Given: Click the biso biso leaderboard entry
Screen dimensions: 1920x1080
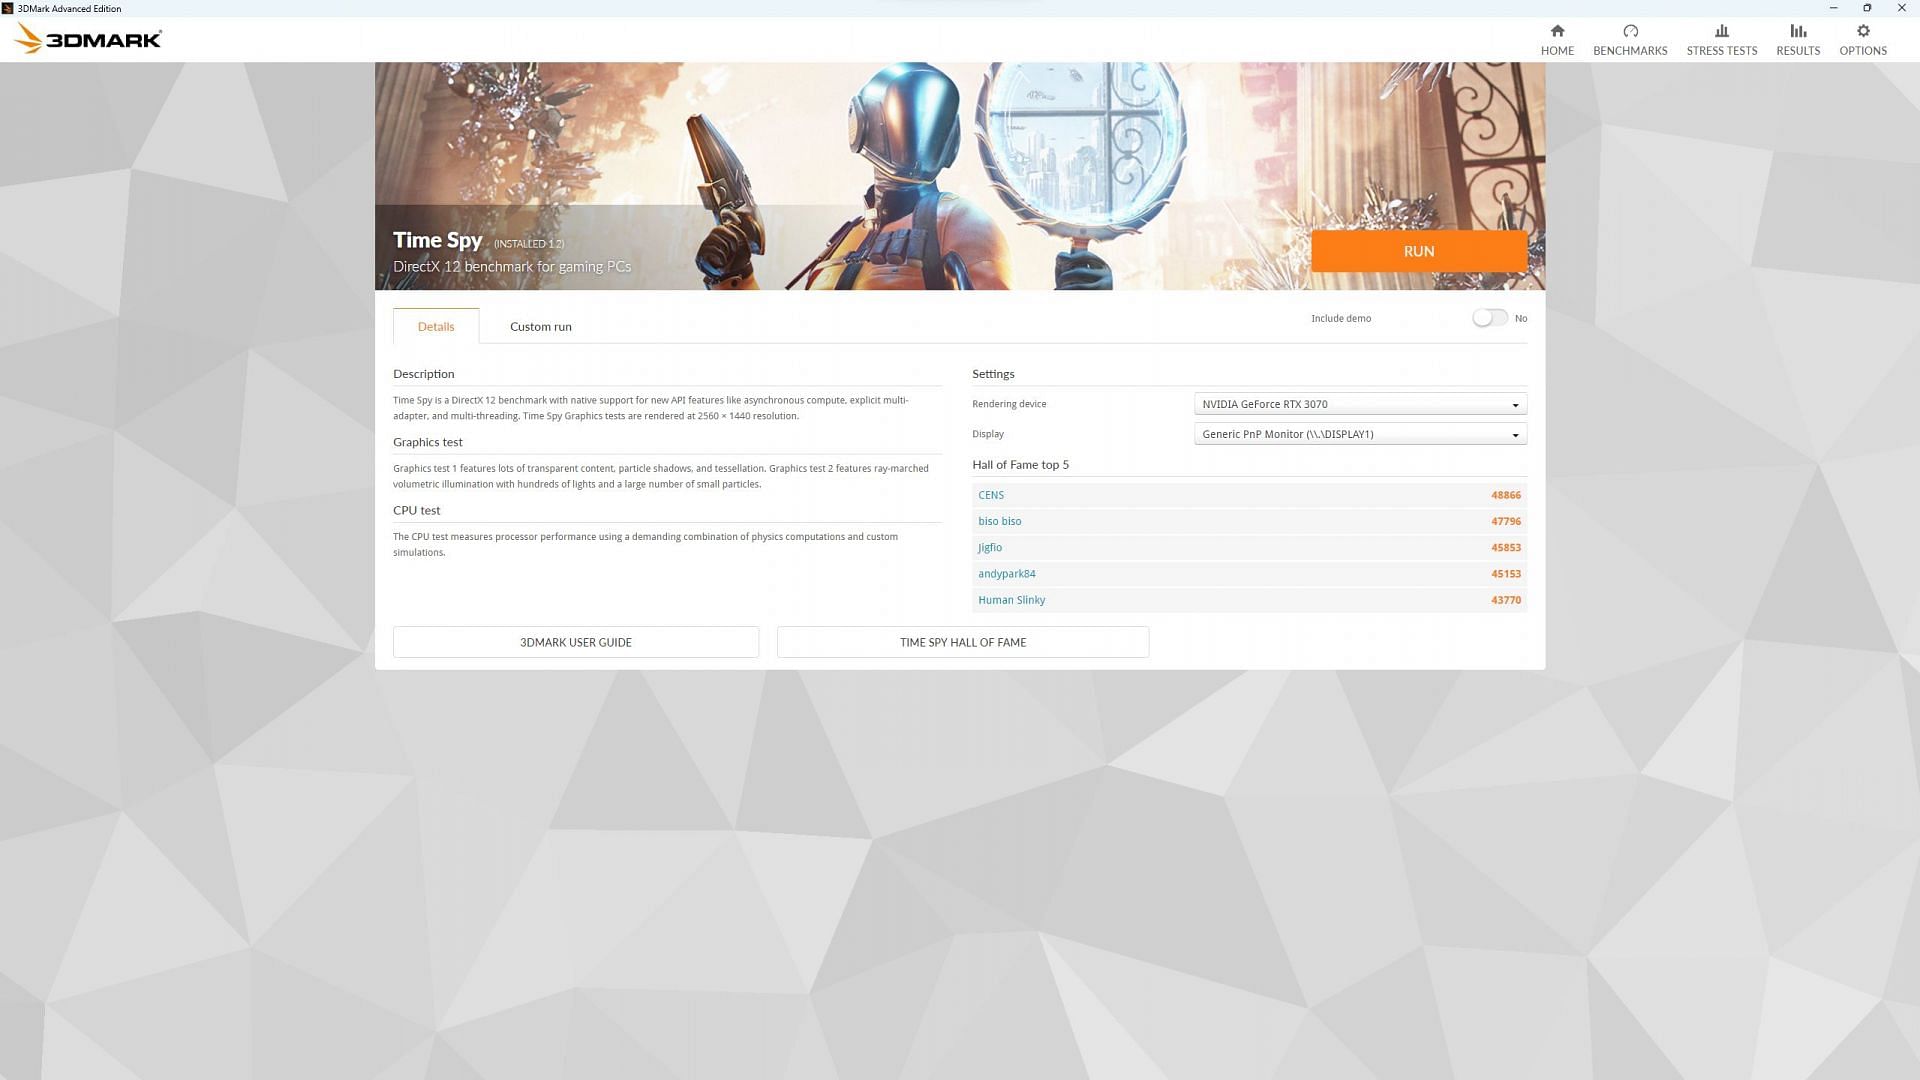Looking at the screenshot, I should pos(1000,520).
